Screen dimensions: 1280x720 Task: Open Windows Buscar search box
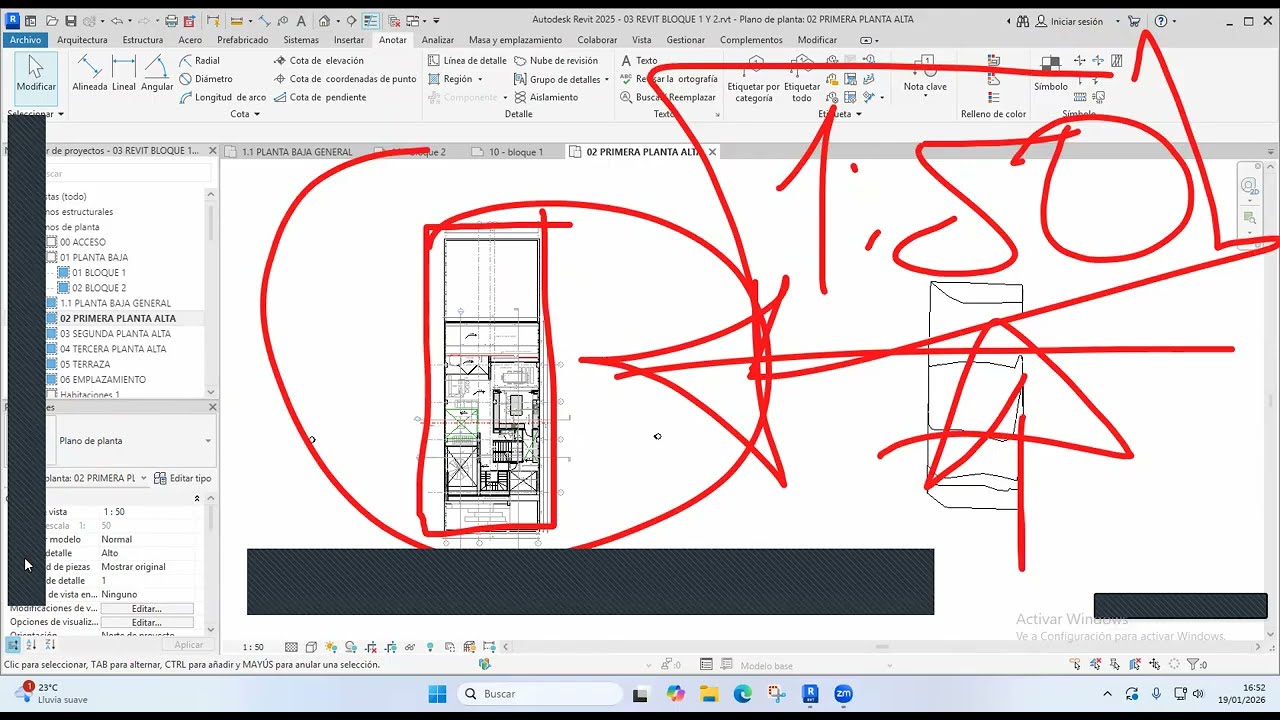pyautogui.click(x=541, y=694)
